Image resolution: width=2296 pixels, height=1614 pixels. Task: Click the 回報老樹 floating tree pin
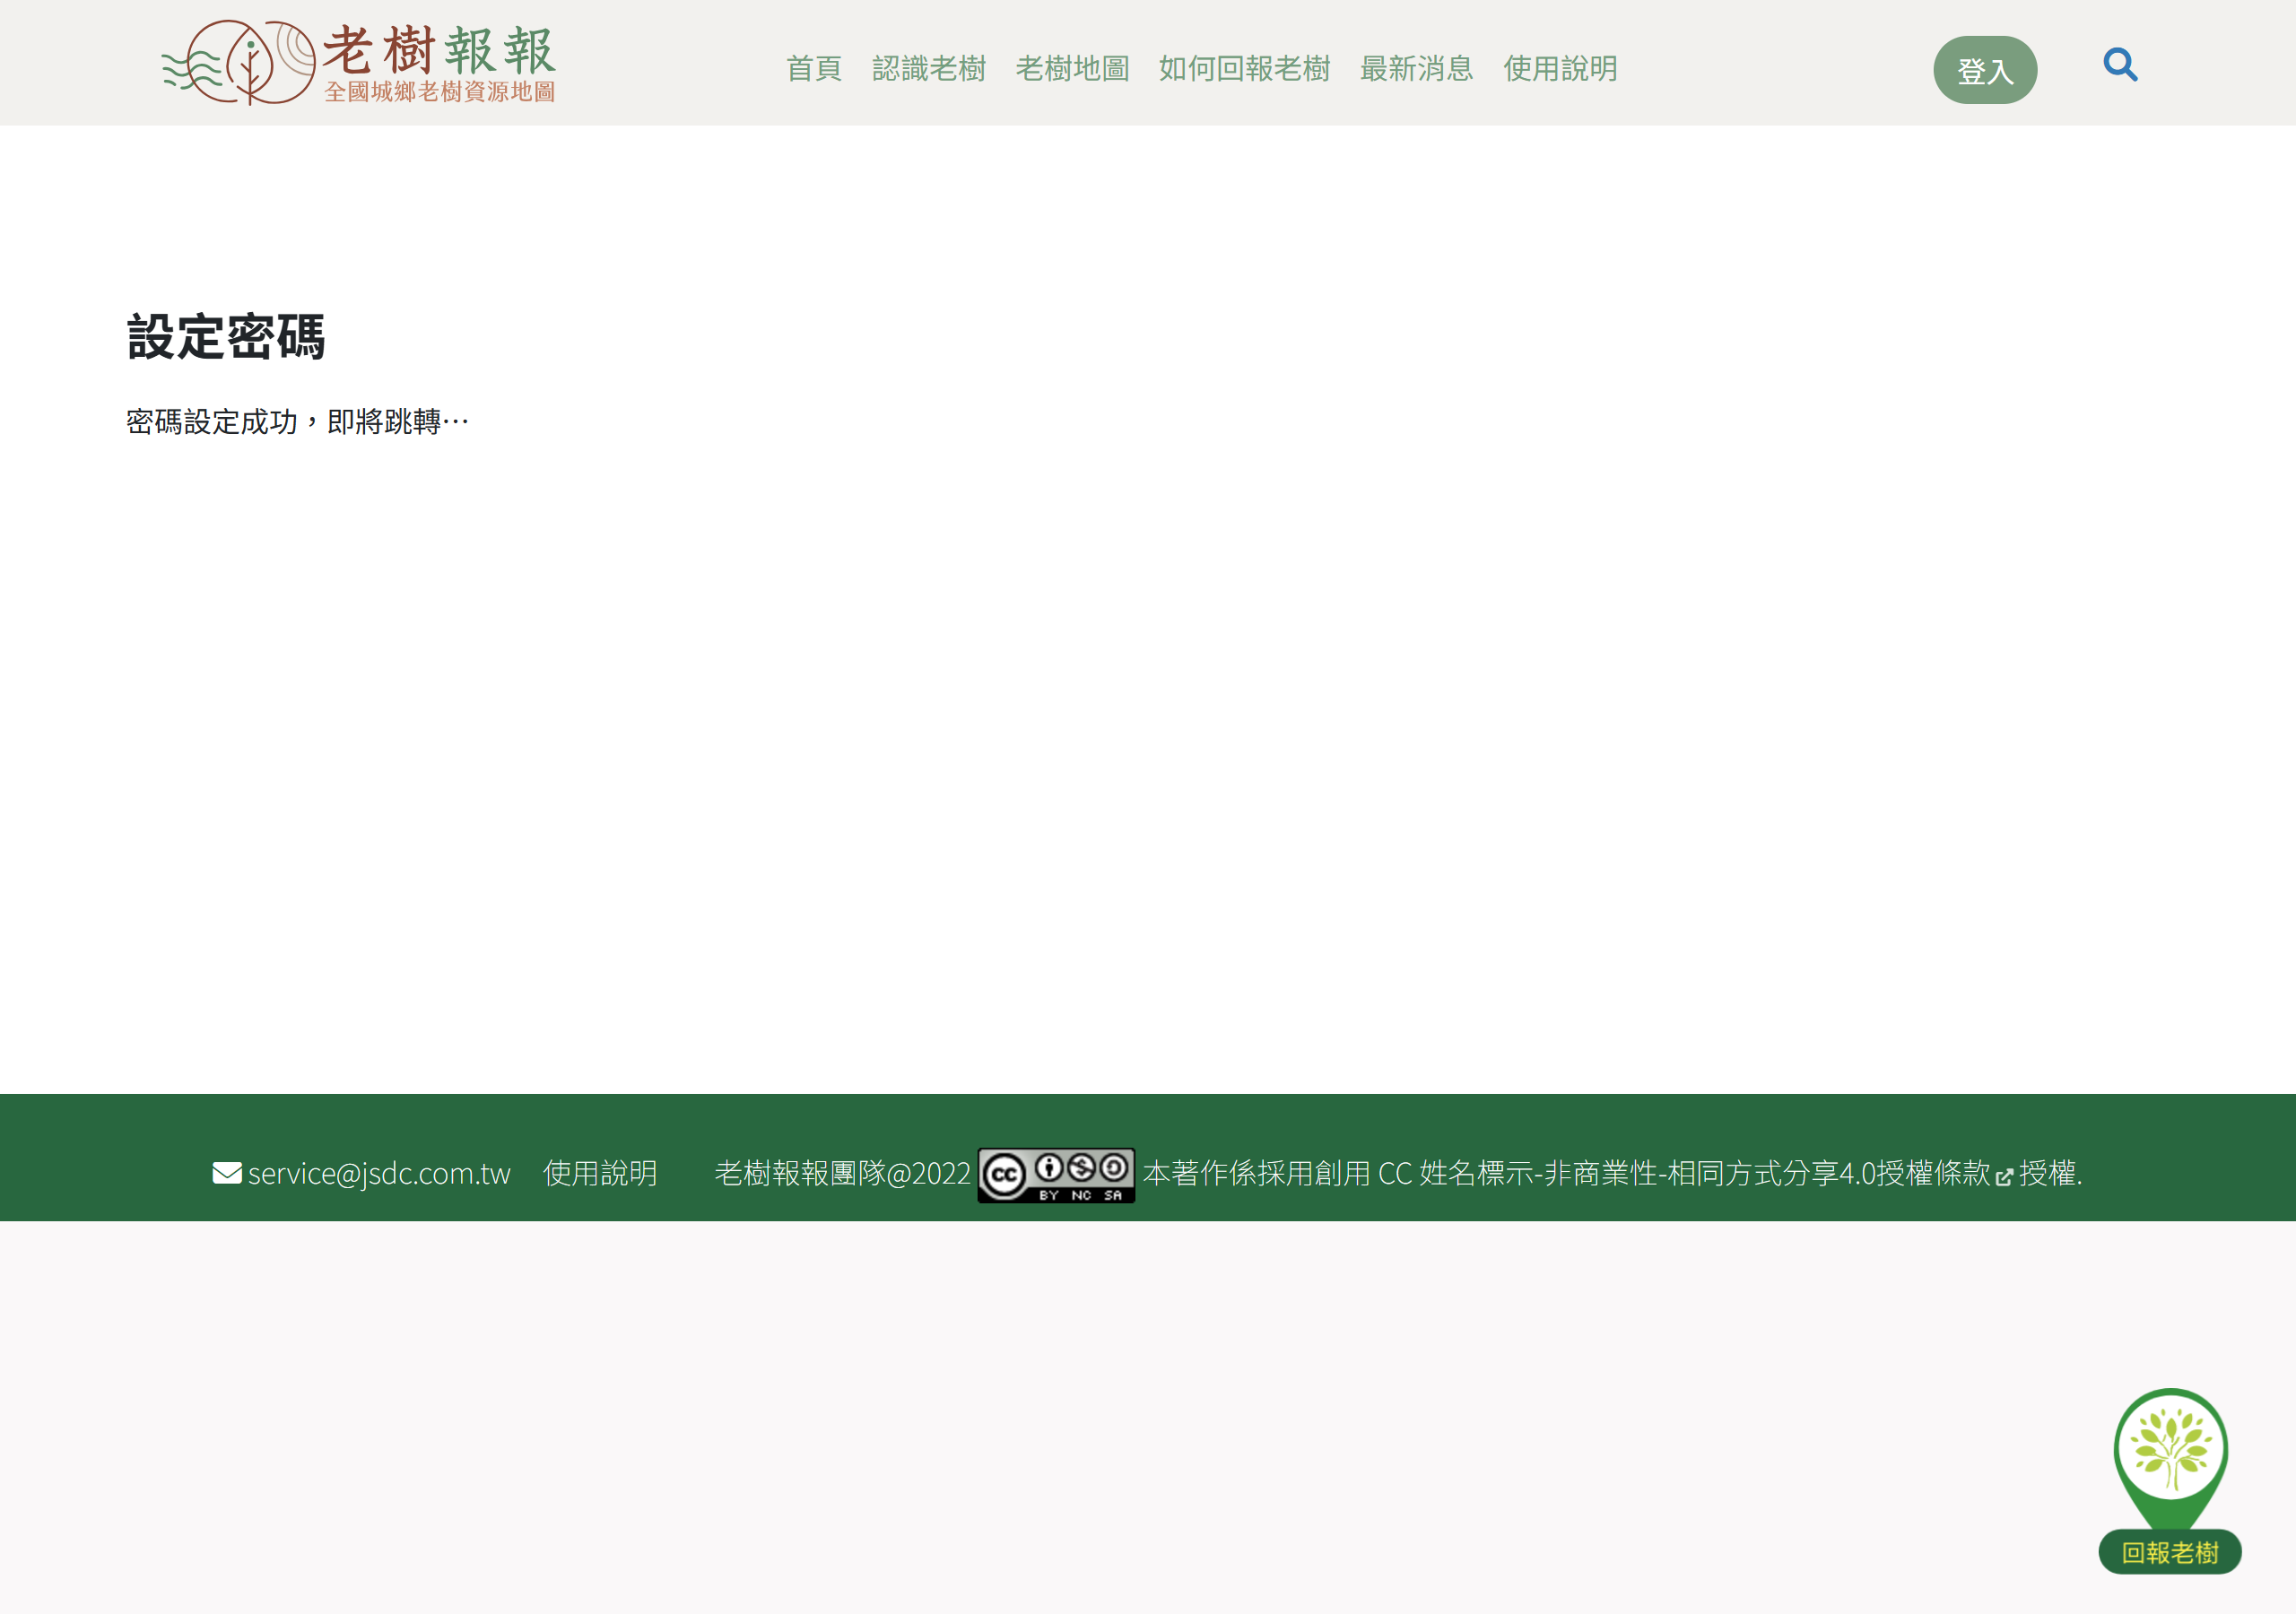(x=2170, y=1480)
